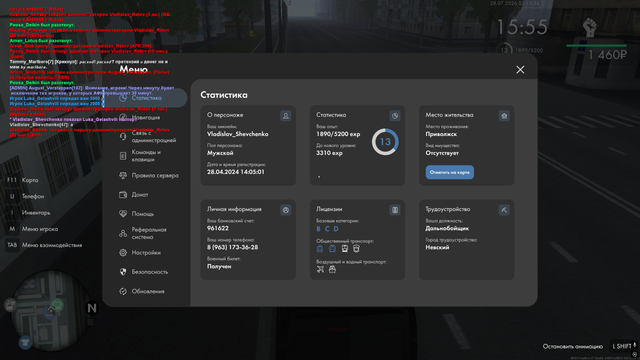Click the wallet icon beside Донат
This screenshot has height=360, width=640.
coord(123,195)
